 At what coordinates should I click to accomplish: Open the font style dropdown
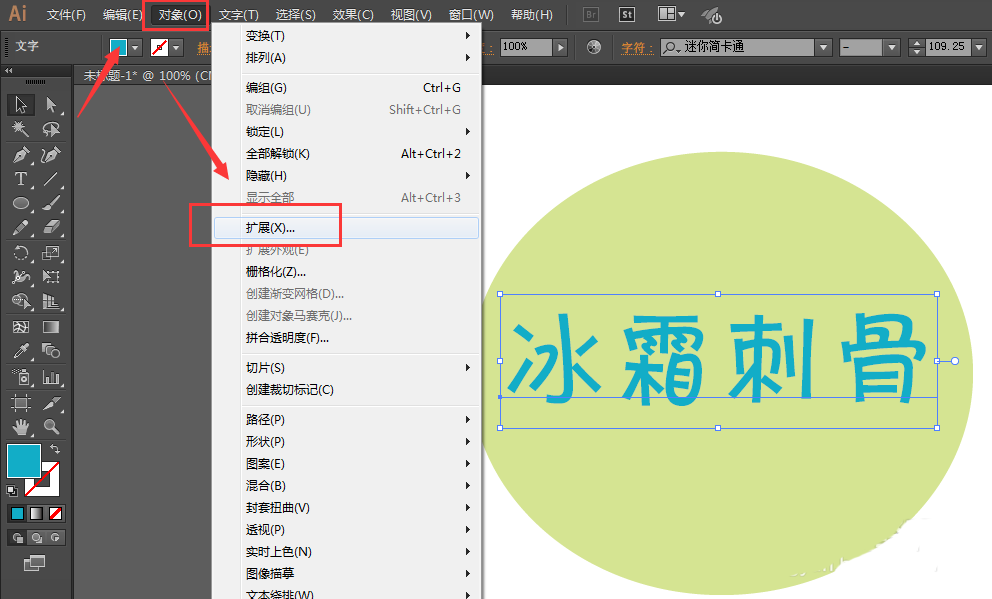click(891, 47)
